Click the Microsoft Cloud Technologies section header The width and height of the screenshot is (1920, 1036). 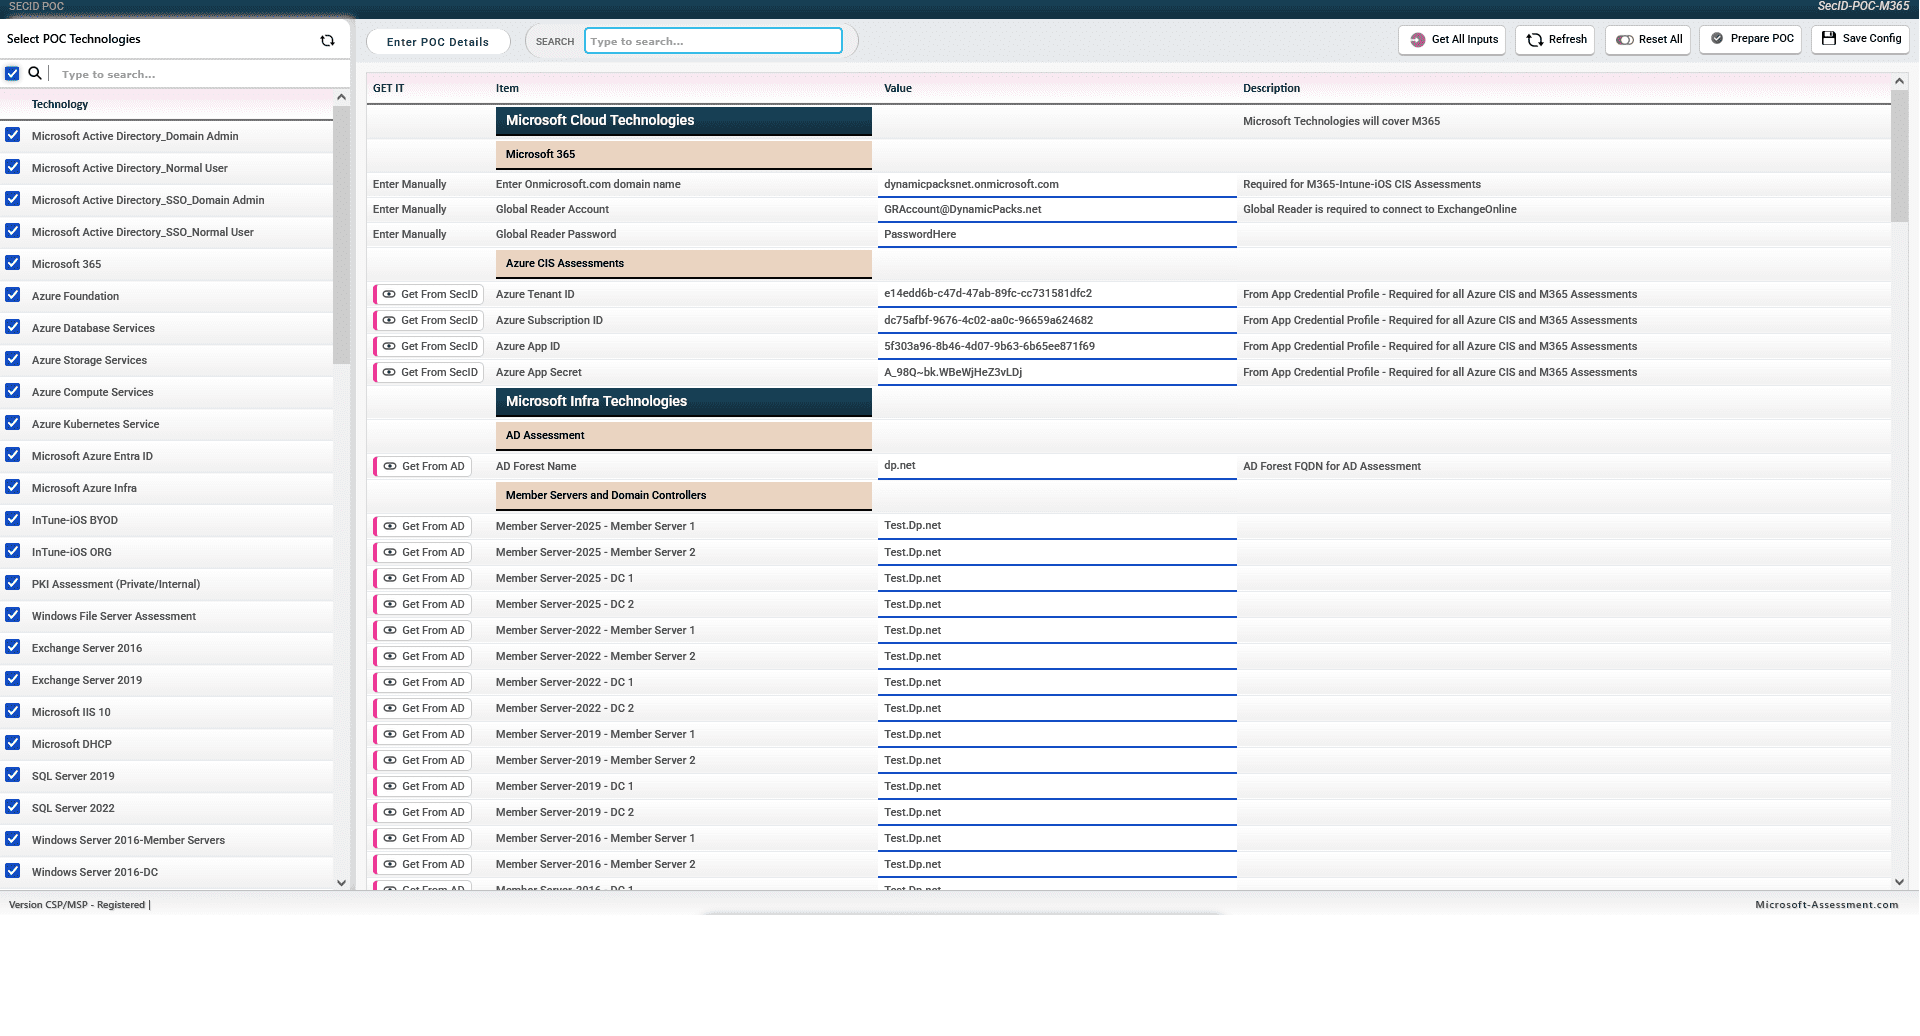[x=684, y=121]
